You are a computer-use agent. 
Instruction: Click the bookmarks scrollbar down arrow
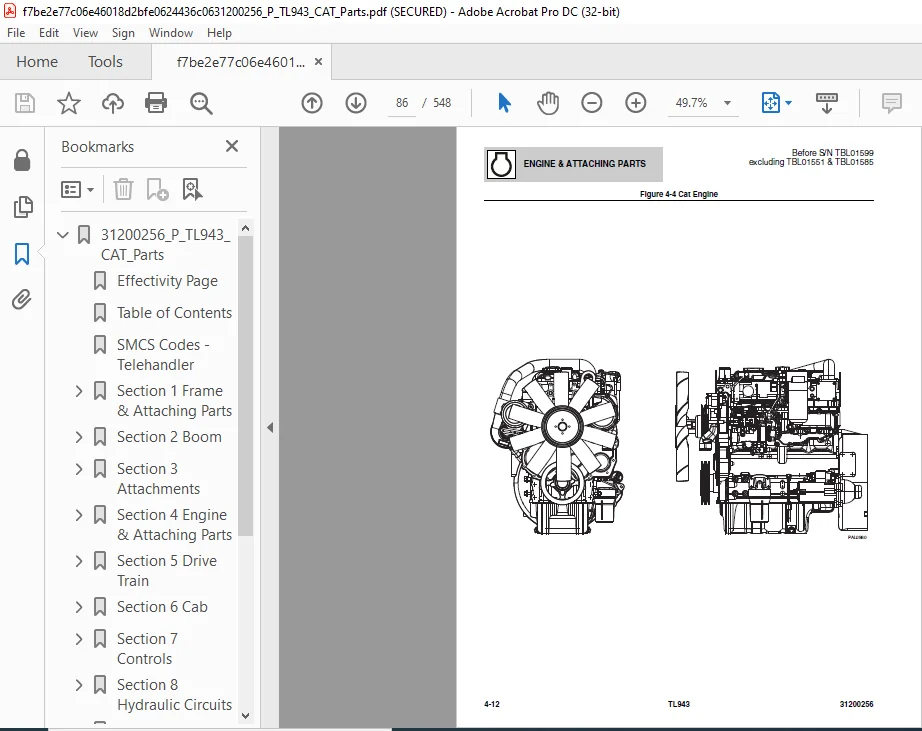[246, 716]
